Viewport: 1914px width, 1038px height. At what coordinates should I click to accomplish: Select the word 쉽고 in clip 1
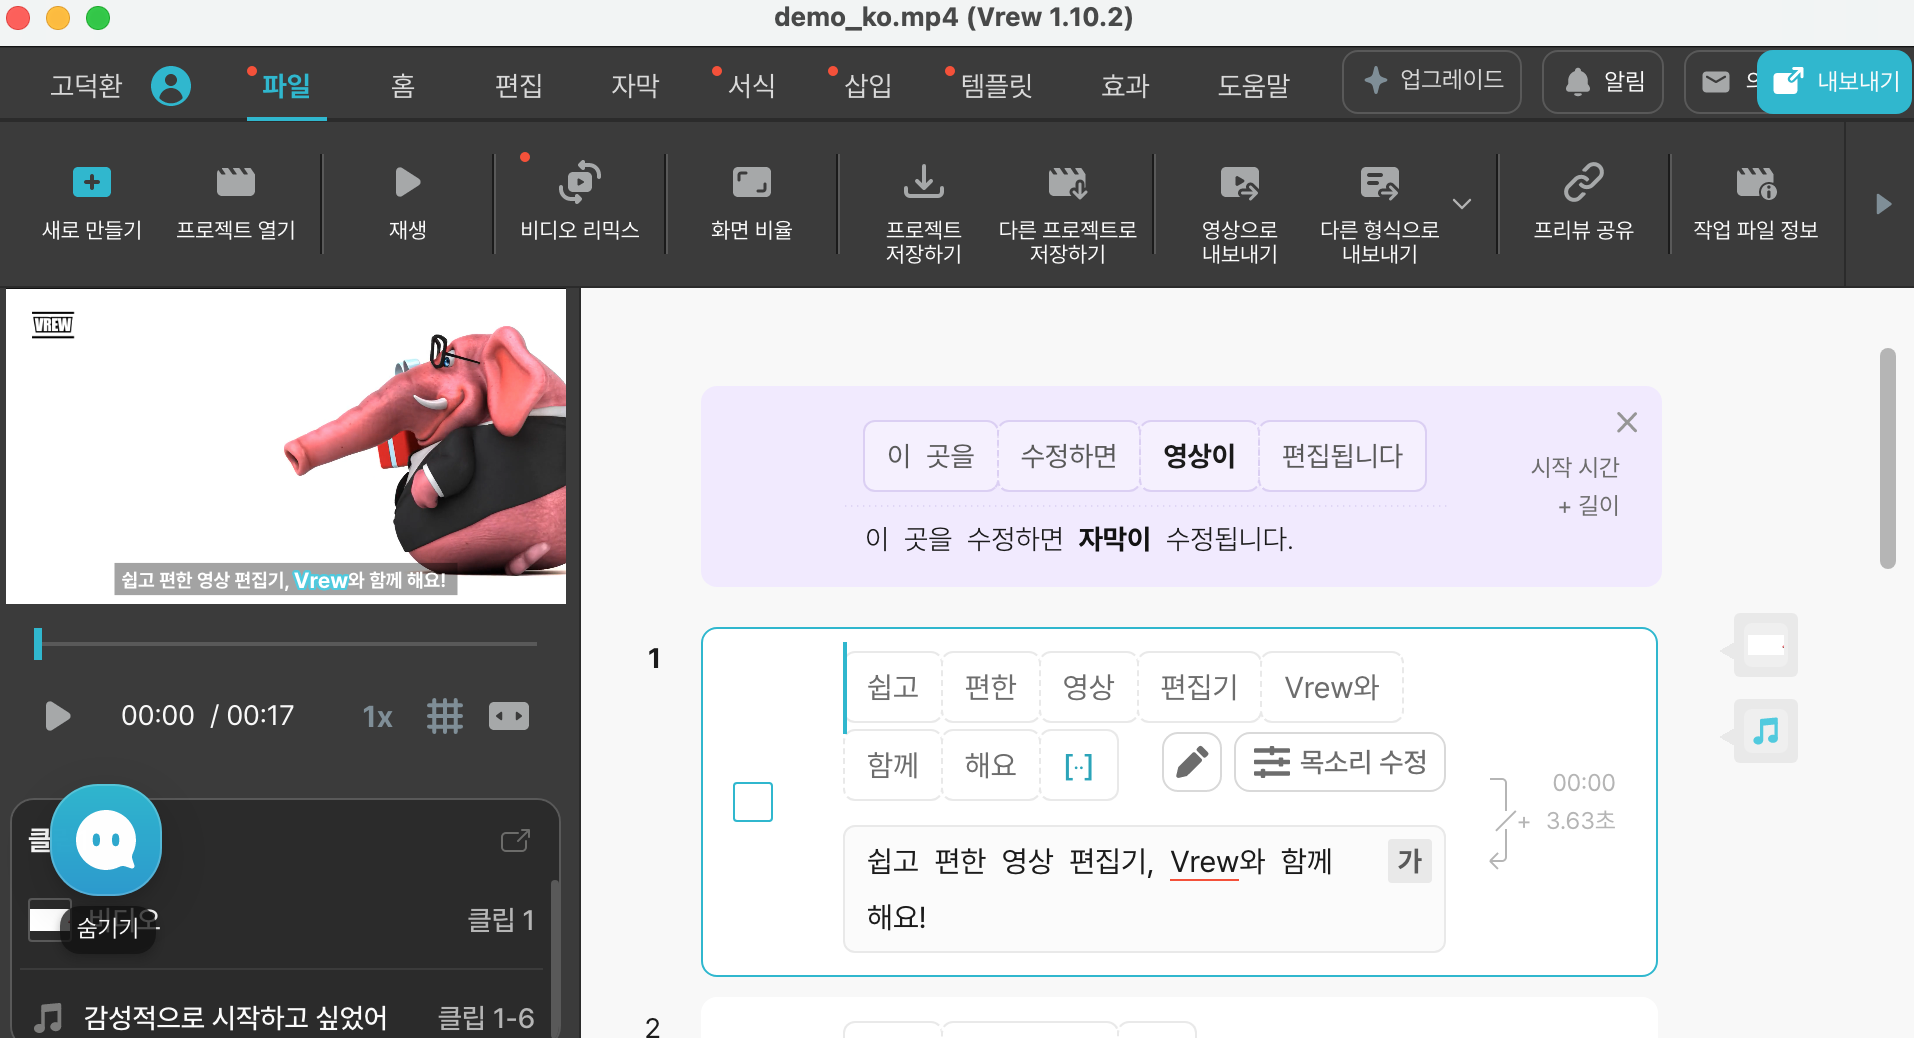(893, 687)
